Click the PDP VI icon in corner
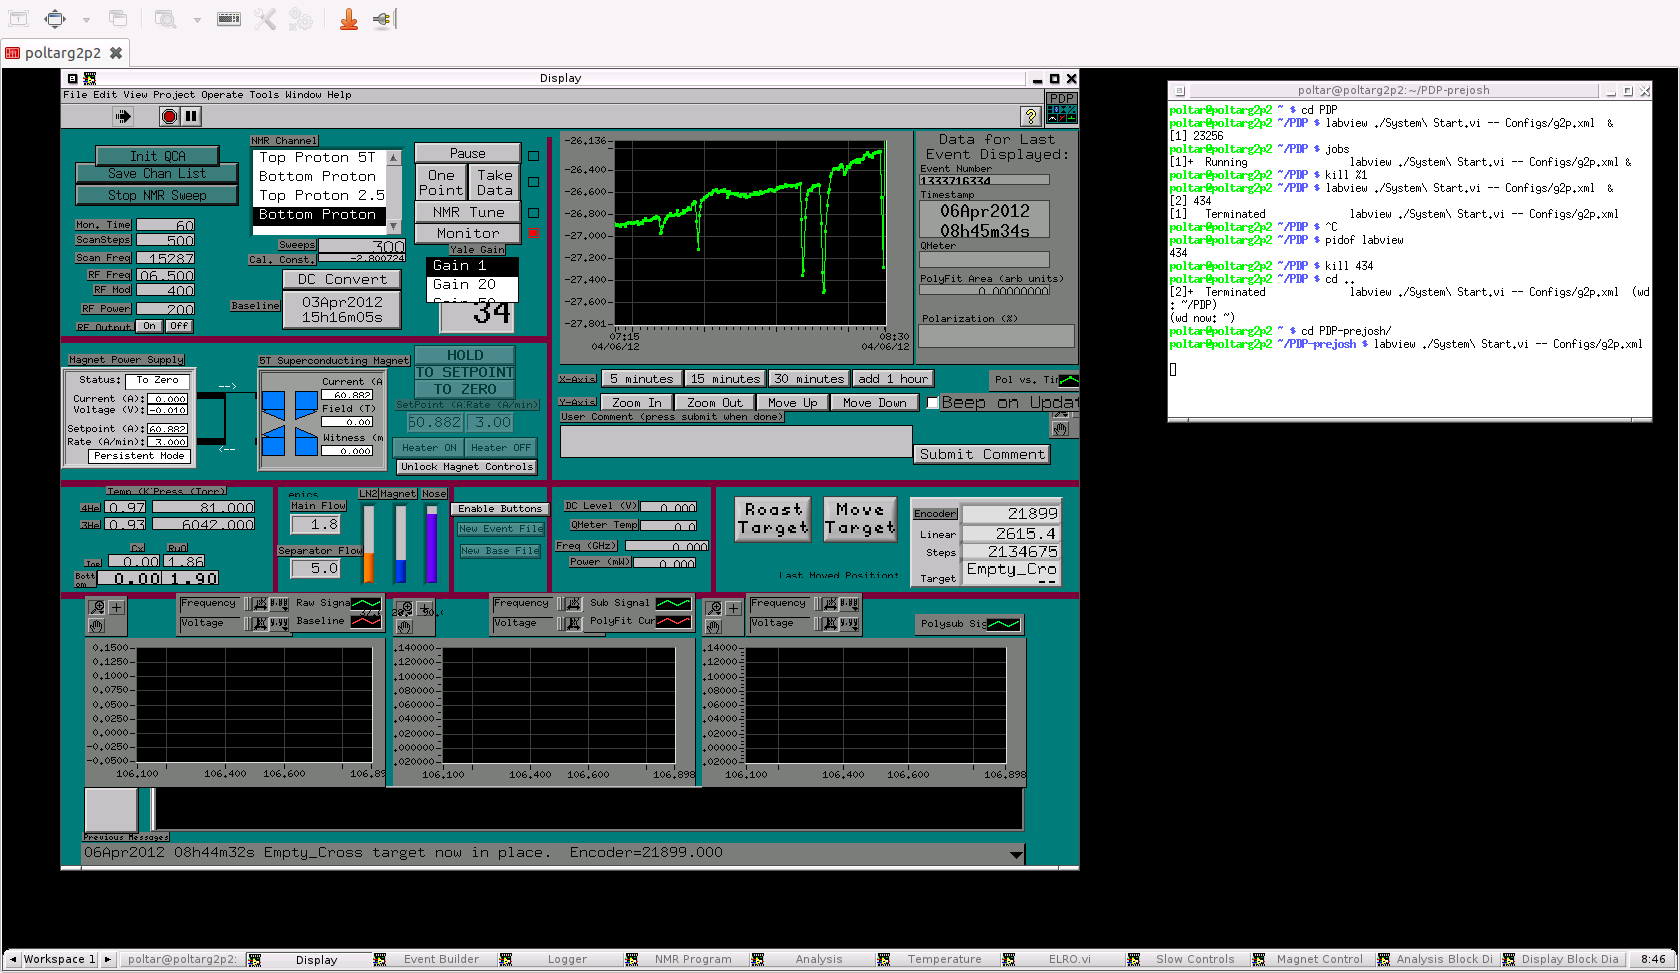The height and width of the screenshot is (973, 1680). click(1061, 108)
